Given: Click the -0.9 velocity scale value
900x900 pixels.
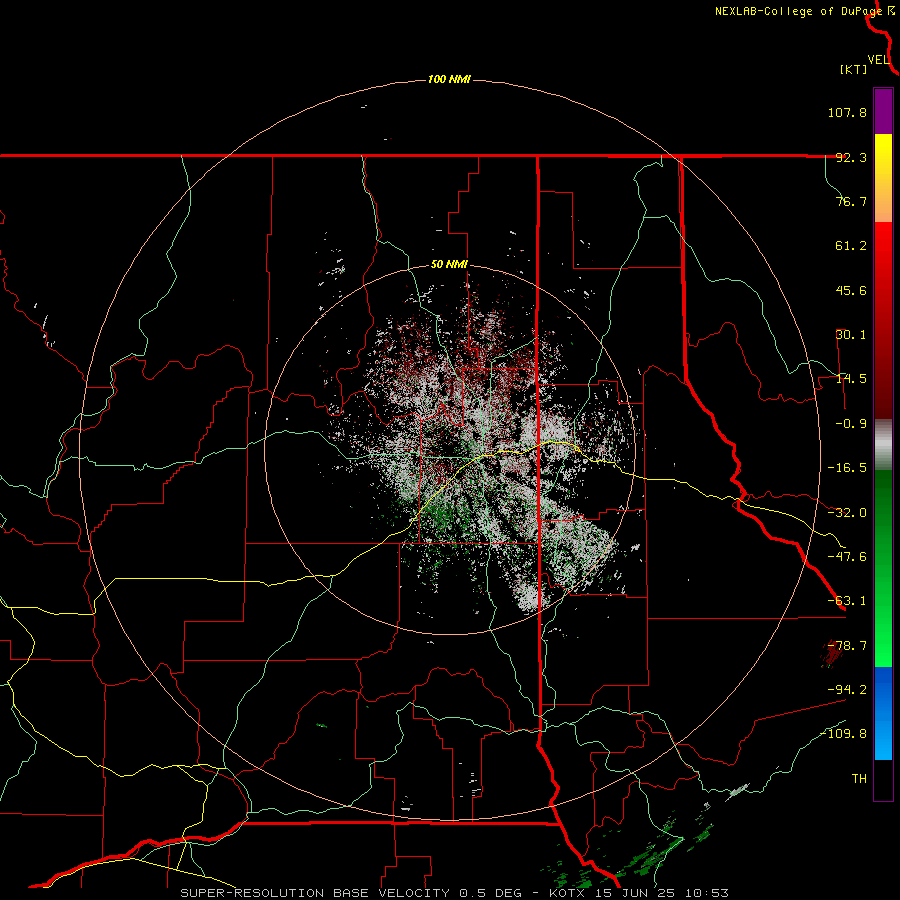Looking at the screenshot, I should coord(851,424).
